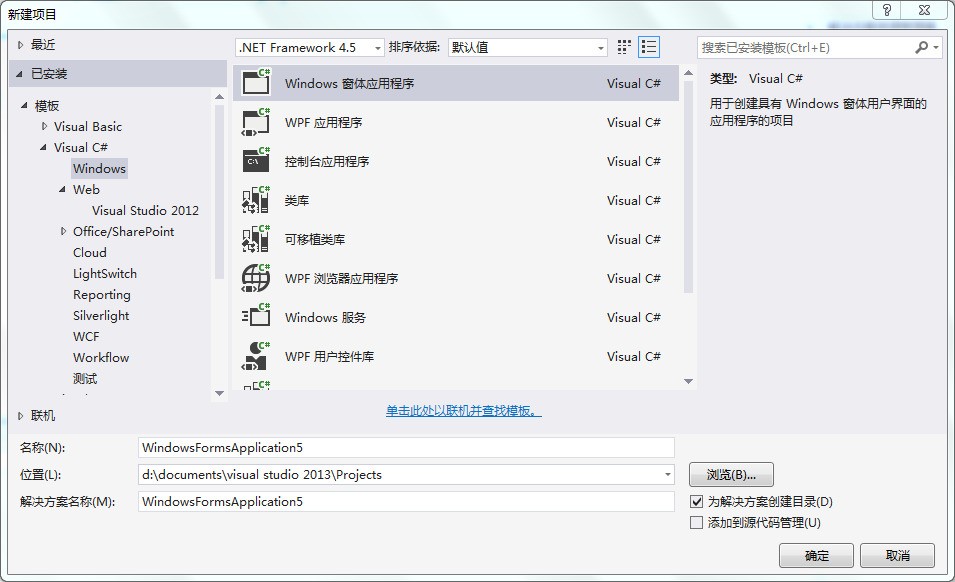Select the Windows 服务 template icon

[x=257, y=317]
